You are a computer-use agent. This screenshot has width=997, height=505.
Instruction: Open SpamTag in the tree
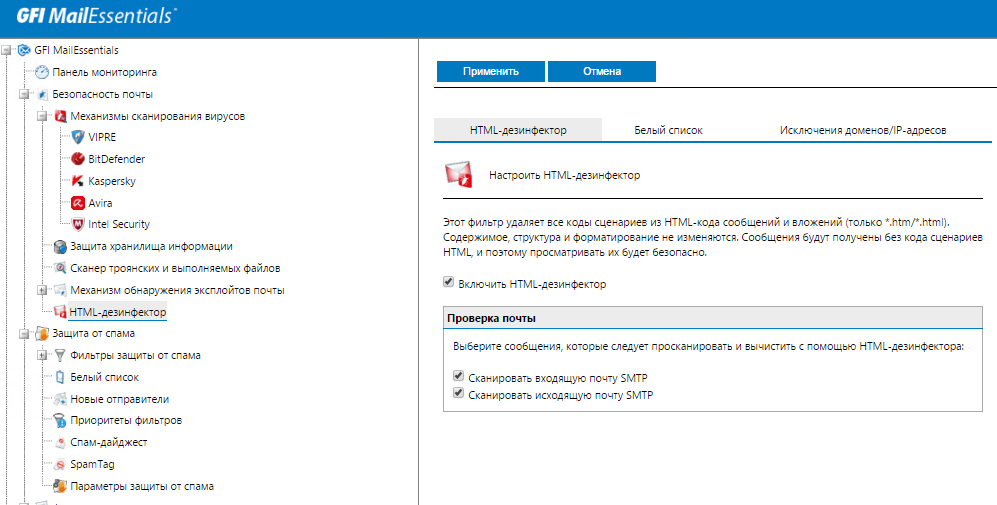92,464
